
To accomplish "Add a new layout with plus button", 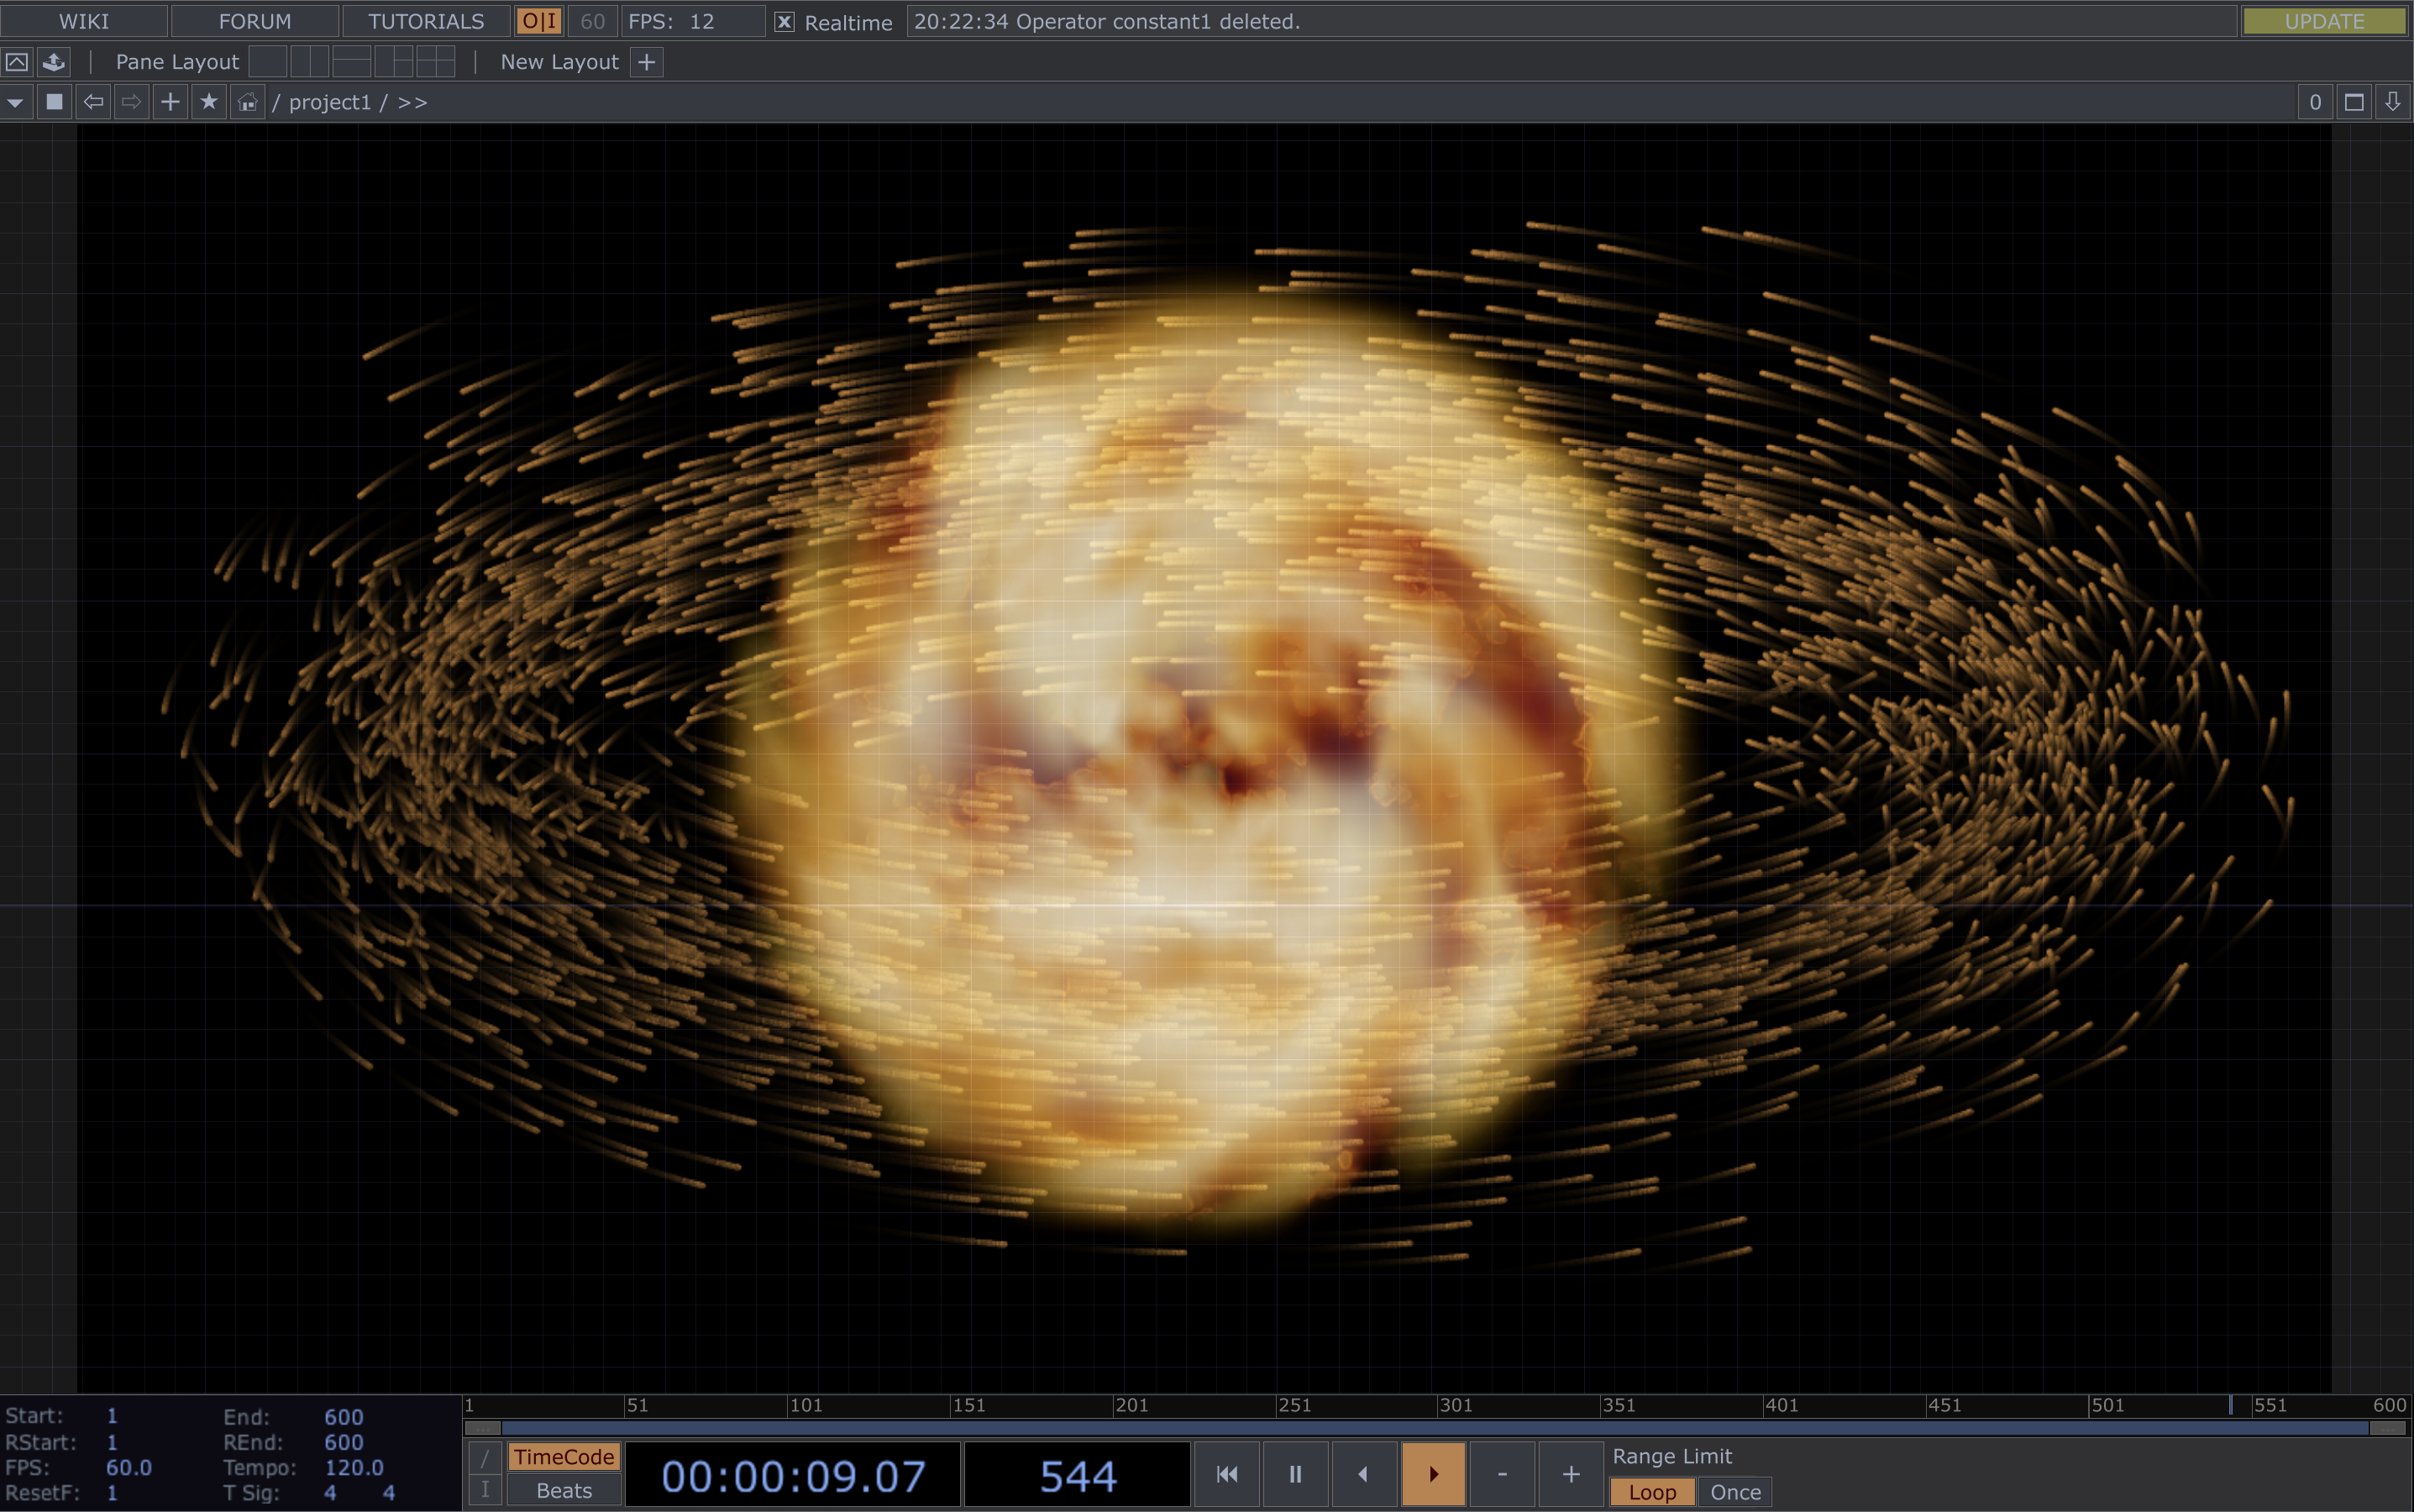I will click(647, 62).
